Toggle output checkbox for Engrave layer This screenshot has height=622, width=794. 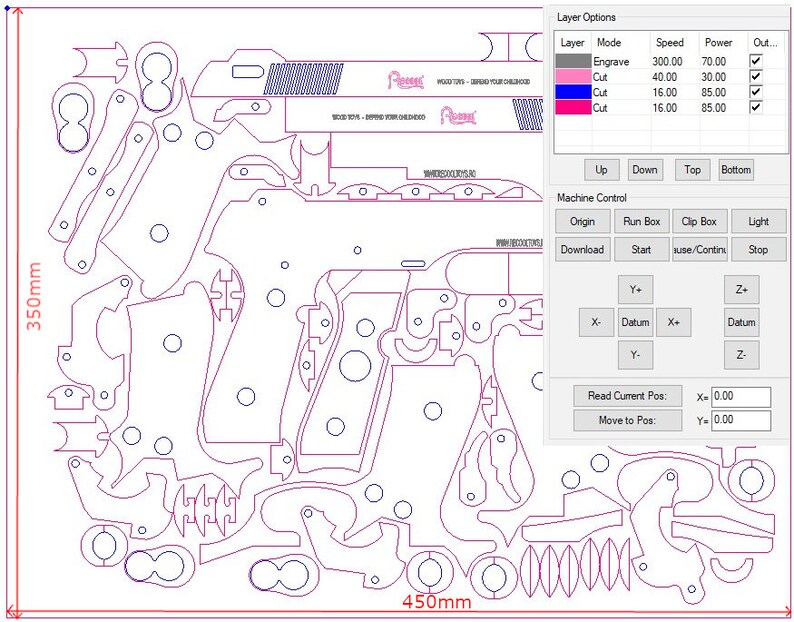[756, 61]
